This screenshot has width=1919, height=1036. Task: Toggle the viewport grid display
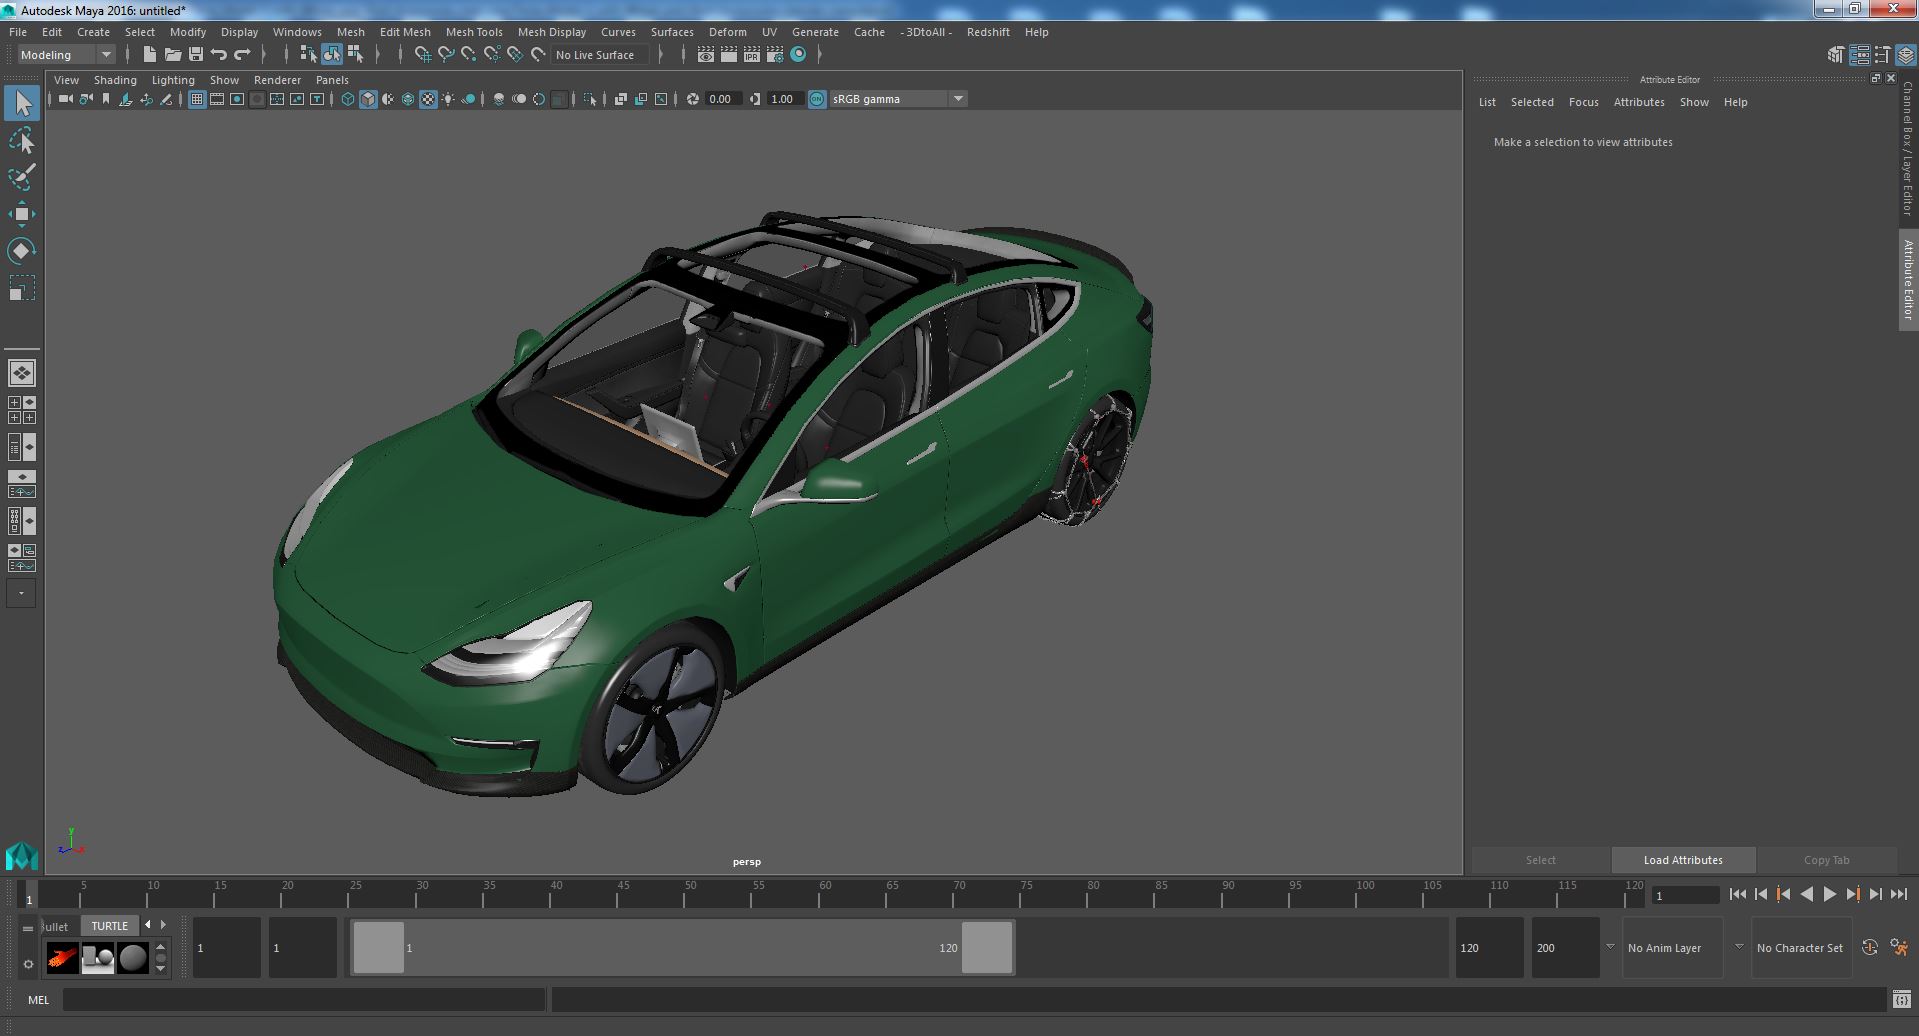coord(196,99)
